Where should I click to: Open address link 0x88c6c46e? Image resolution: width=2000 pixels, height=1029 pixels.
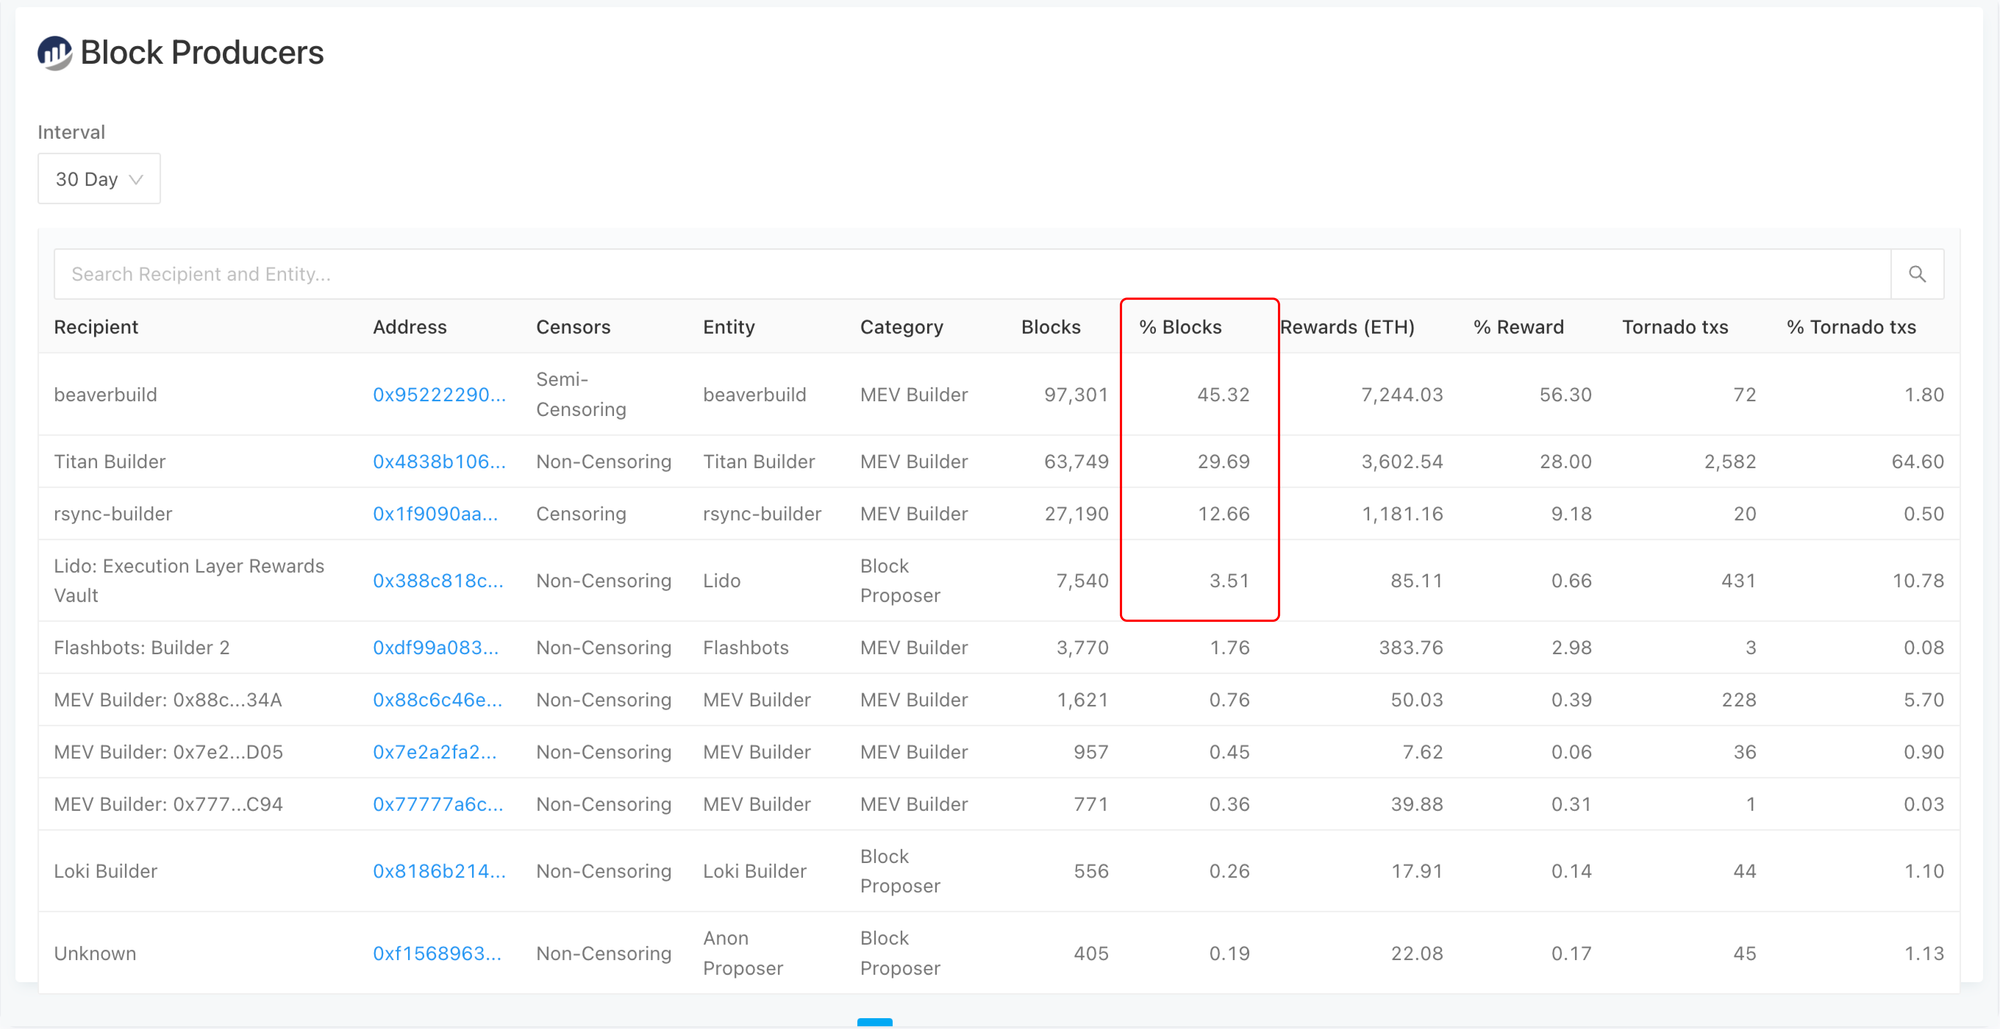[437, 700]
